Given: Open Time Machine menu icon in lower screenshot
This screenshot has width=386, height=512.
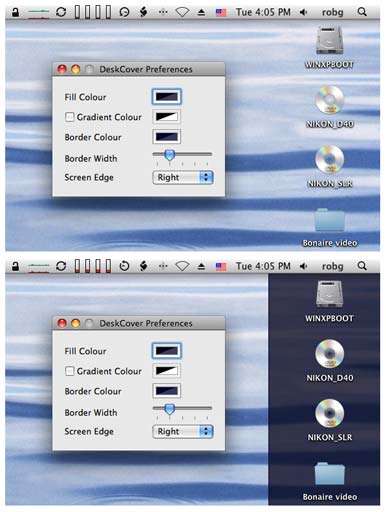Looking at the screenshot, I should tap(124, 266).
